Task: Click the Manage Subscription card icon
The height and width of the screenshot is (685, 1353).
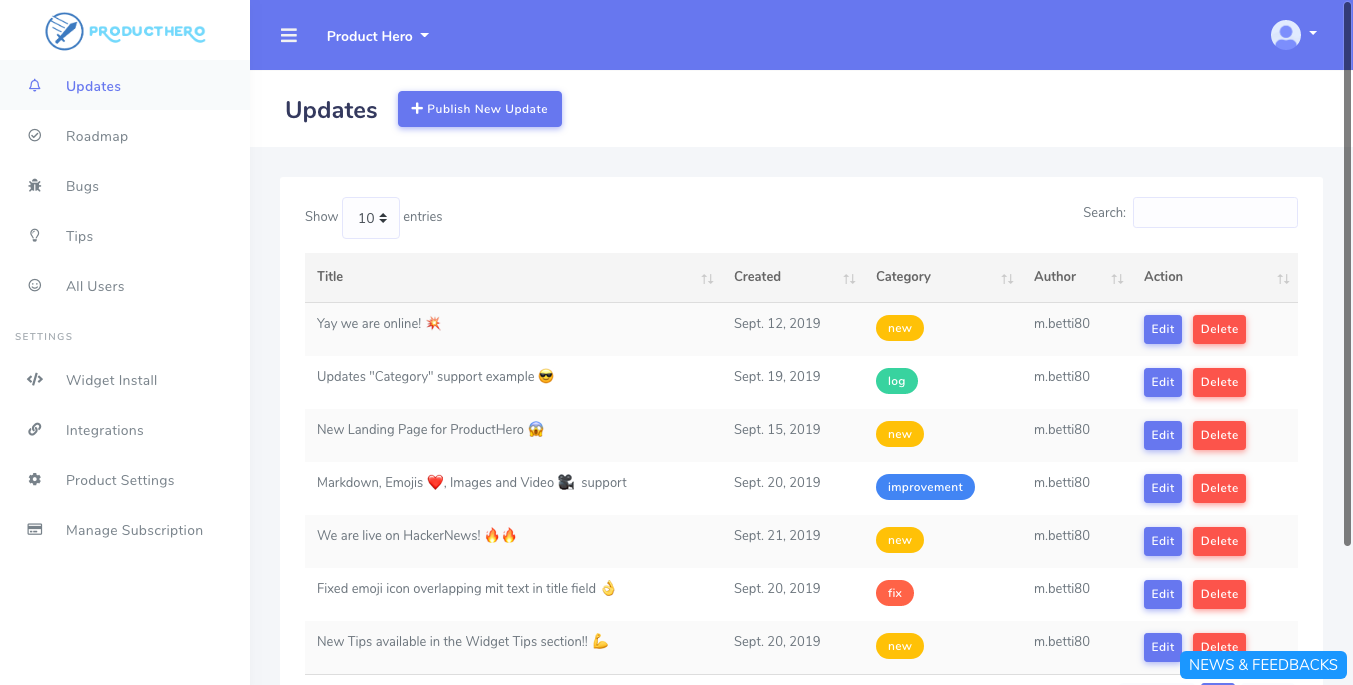Action: point(34,530)
